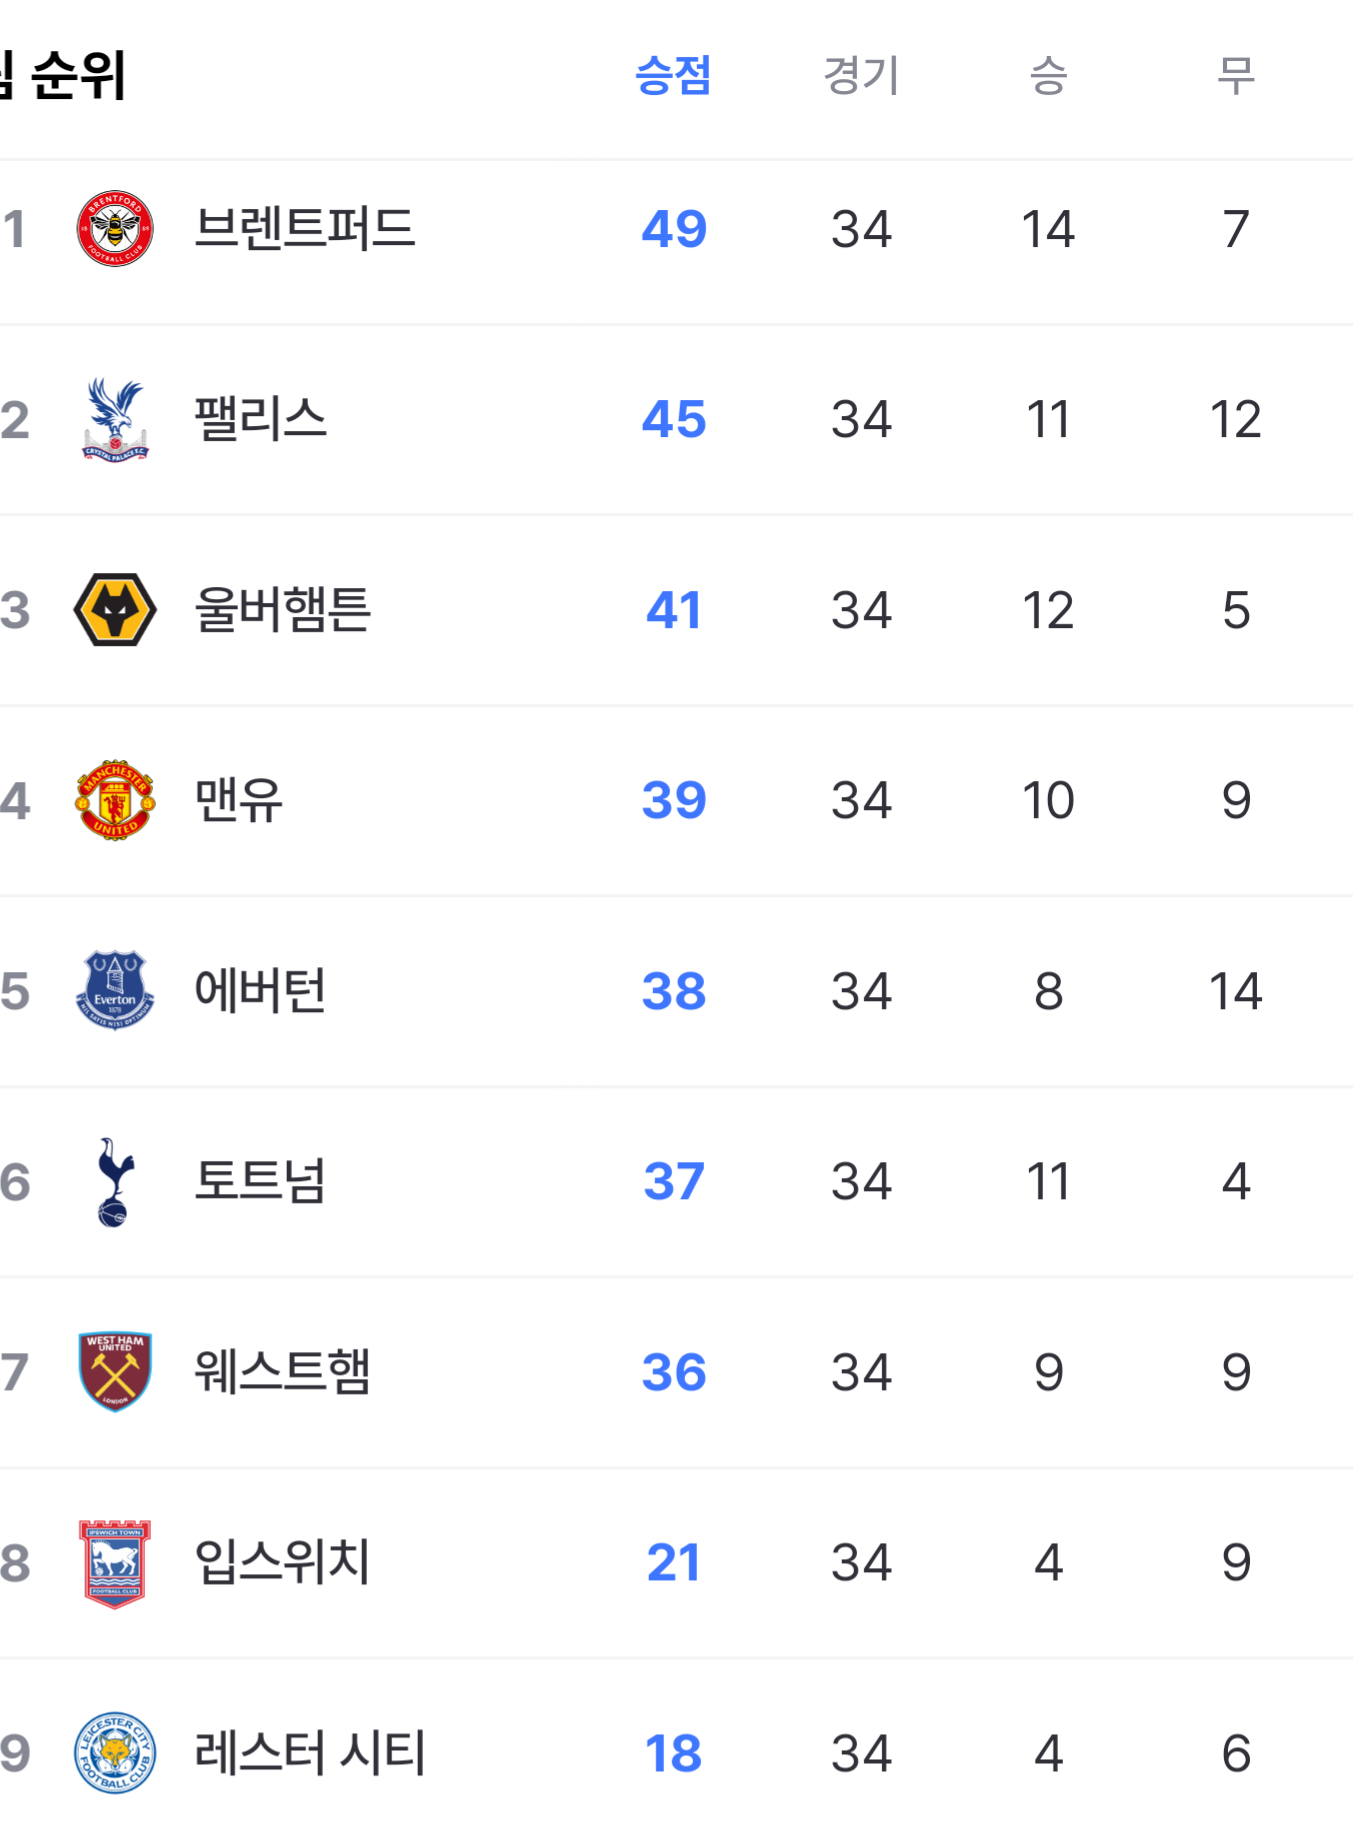Click the Manchester United crest
The height and width of the screenshot is (1827, 1353).
pyautogui.click(x=115, y=800)
